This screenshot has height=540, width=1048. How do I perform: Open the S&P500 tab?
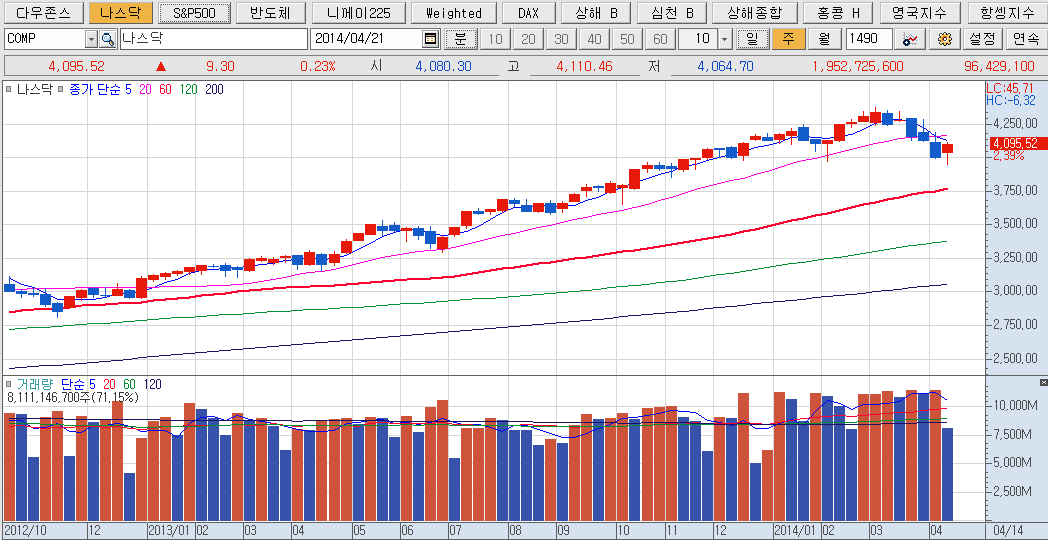click(x=196, y=13)
